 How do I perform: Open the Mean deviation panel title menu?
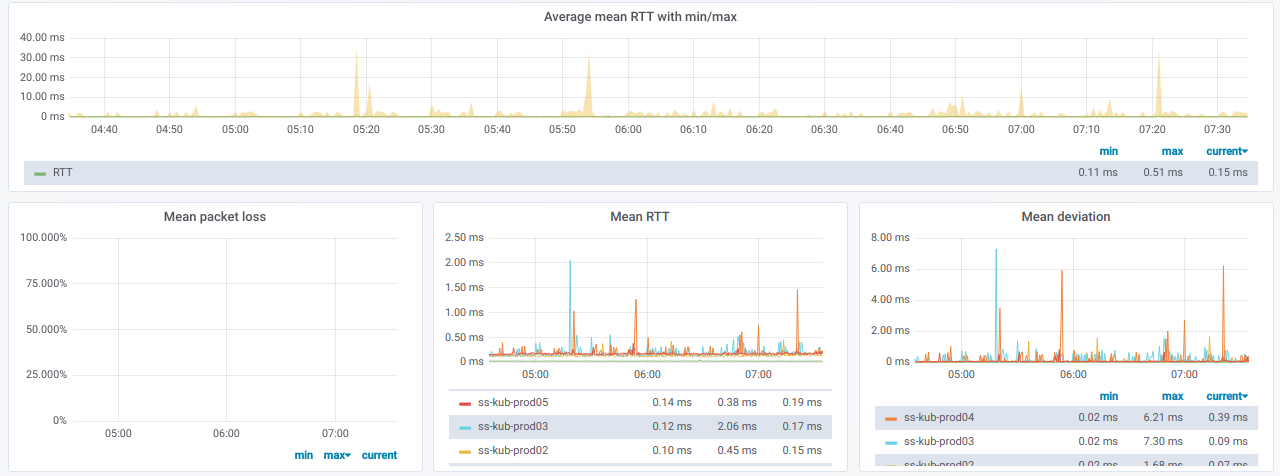[x=1065, y=217]
